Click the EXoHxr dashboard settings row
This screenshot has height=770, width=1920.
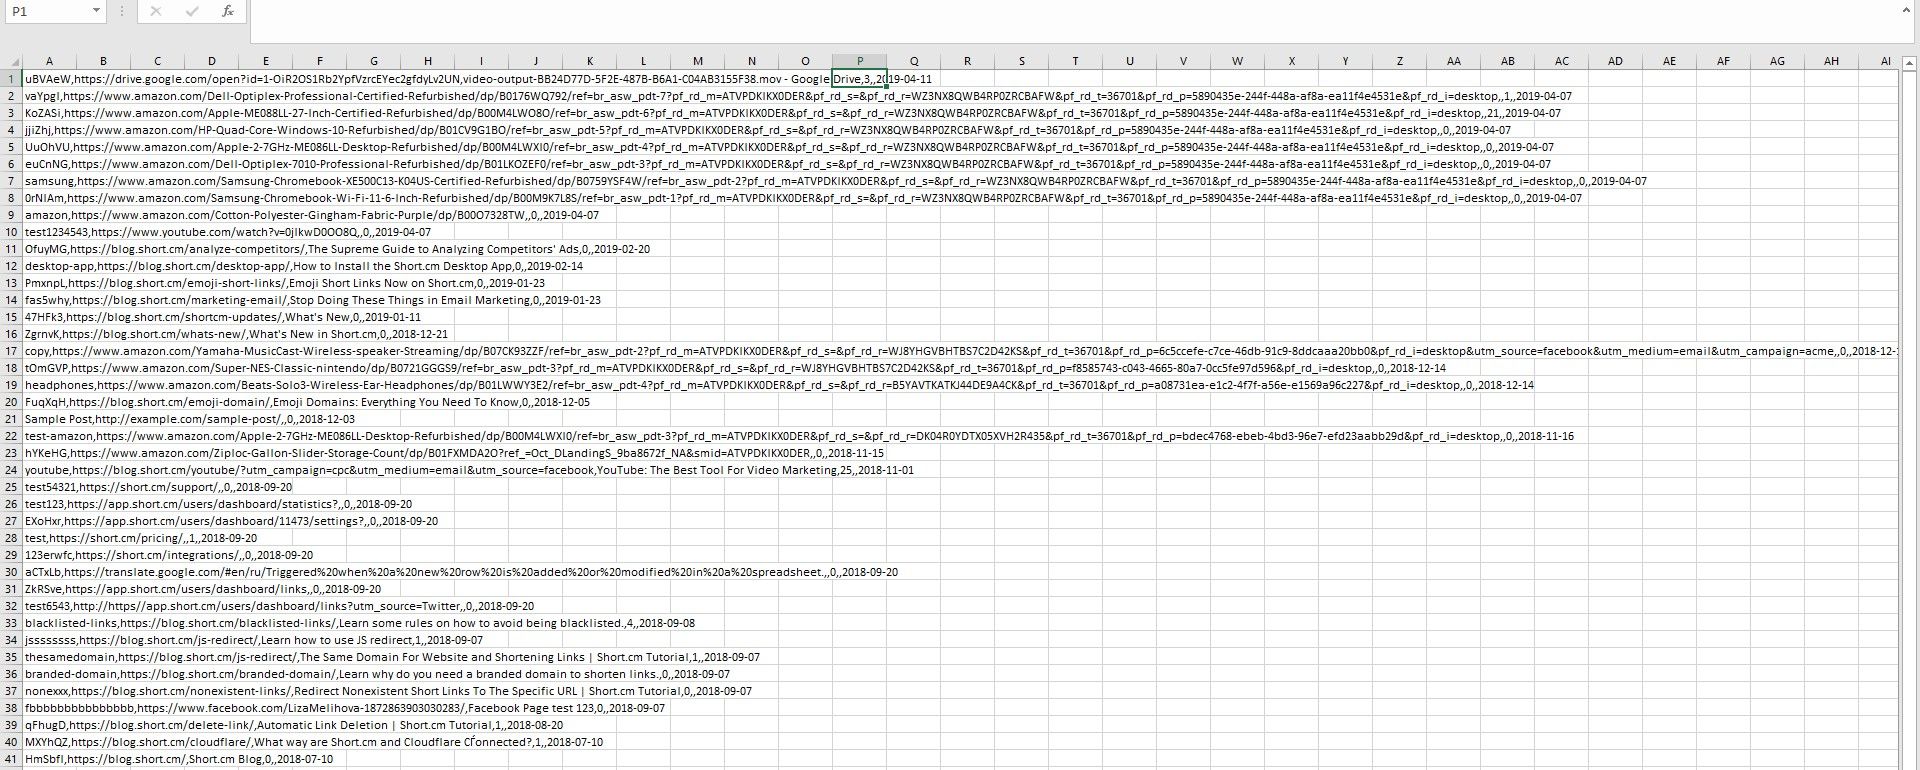coord(231,521)
